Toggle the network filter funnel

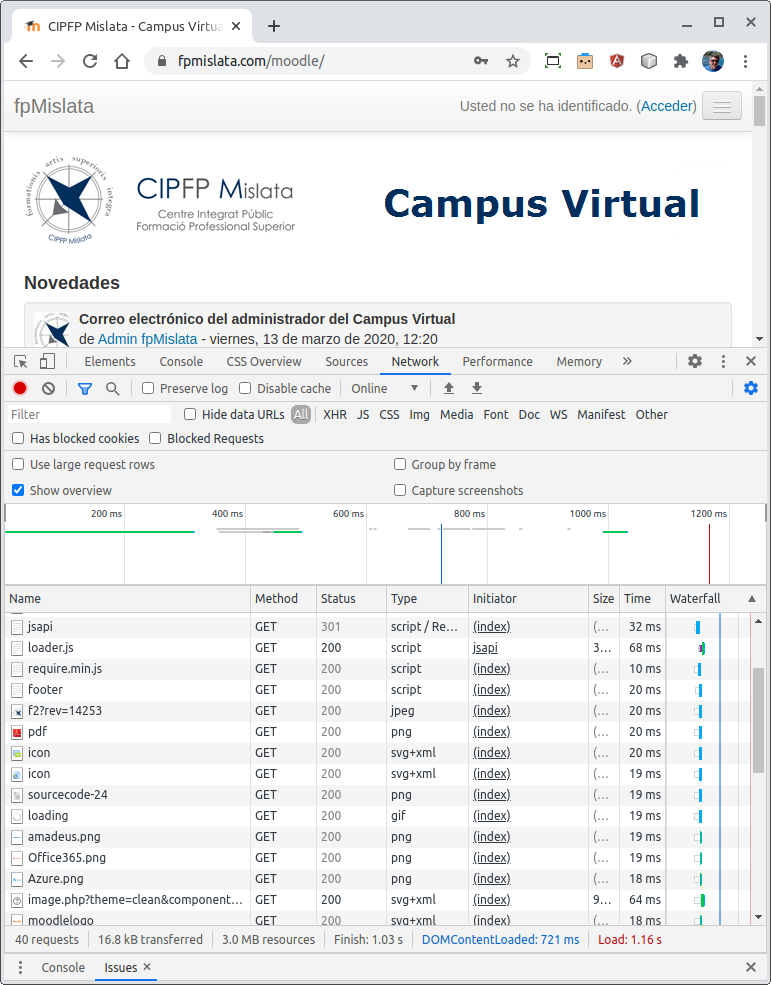pos(85,389)
